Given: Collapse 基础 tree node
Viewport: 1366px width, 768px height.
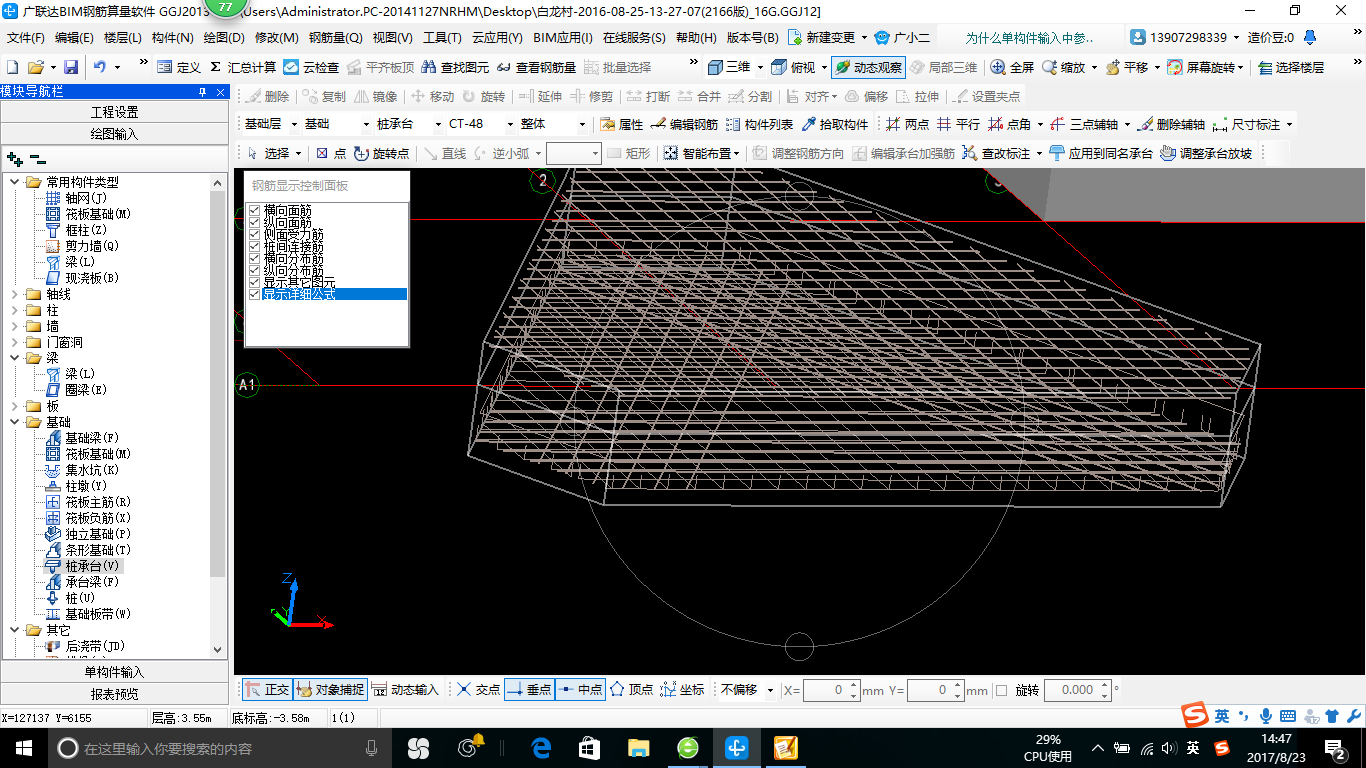Looking at the screenshot, I should click(x=14, y=422).
